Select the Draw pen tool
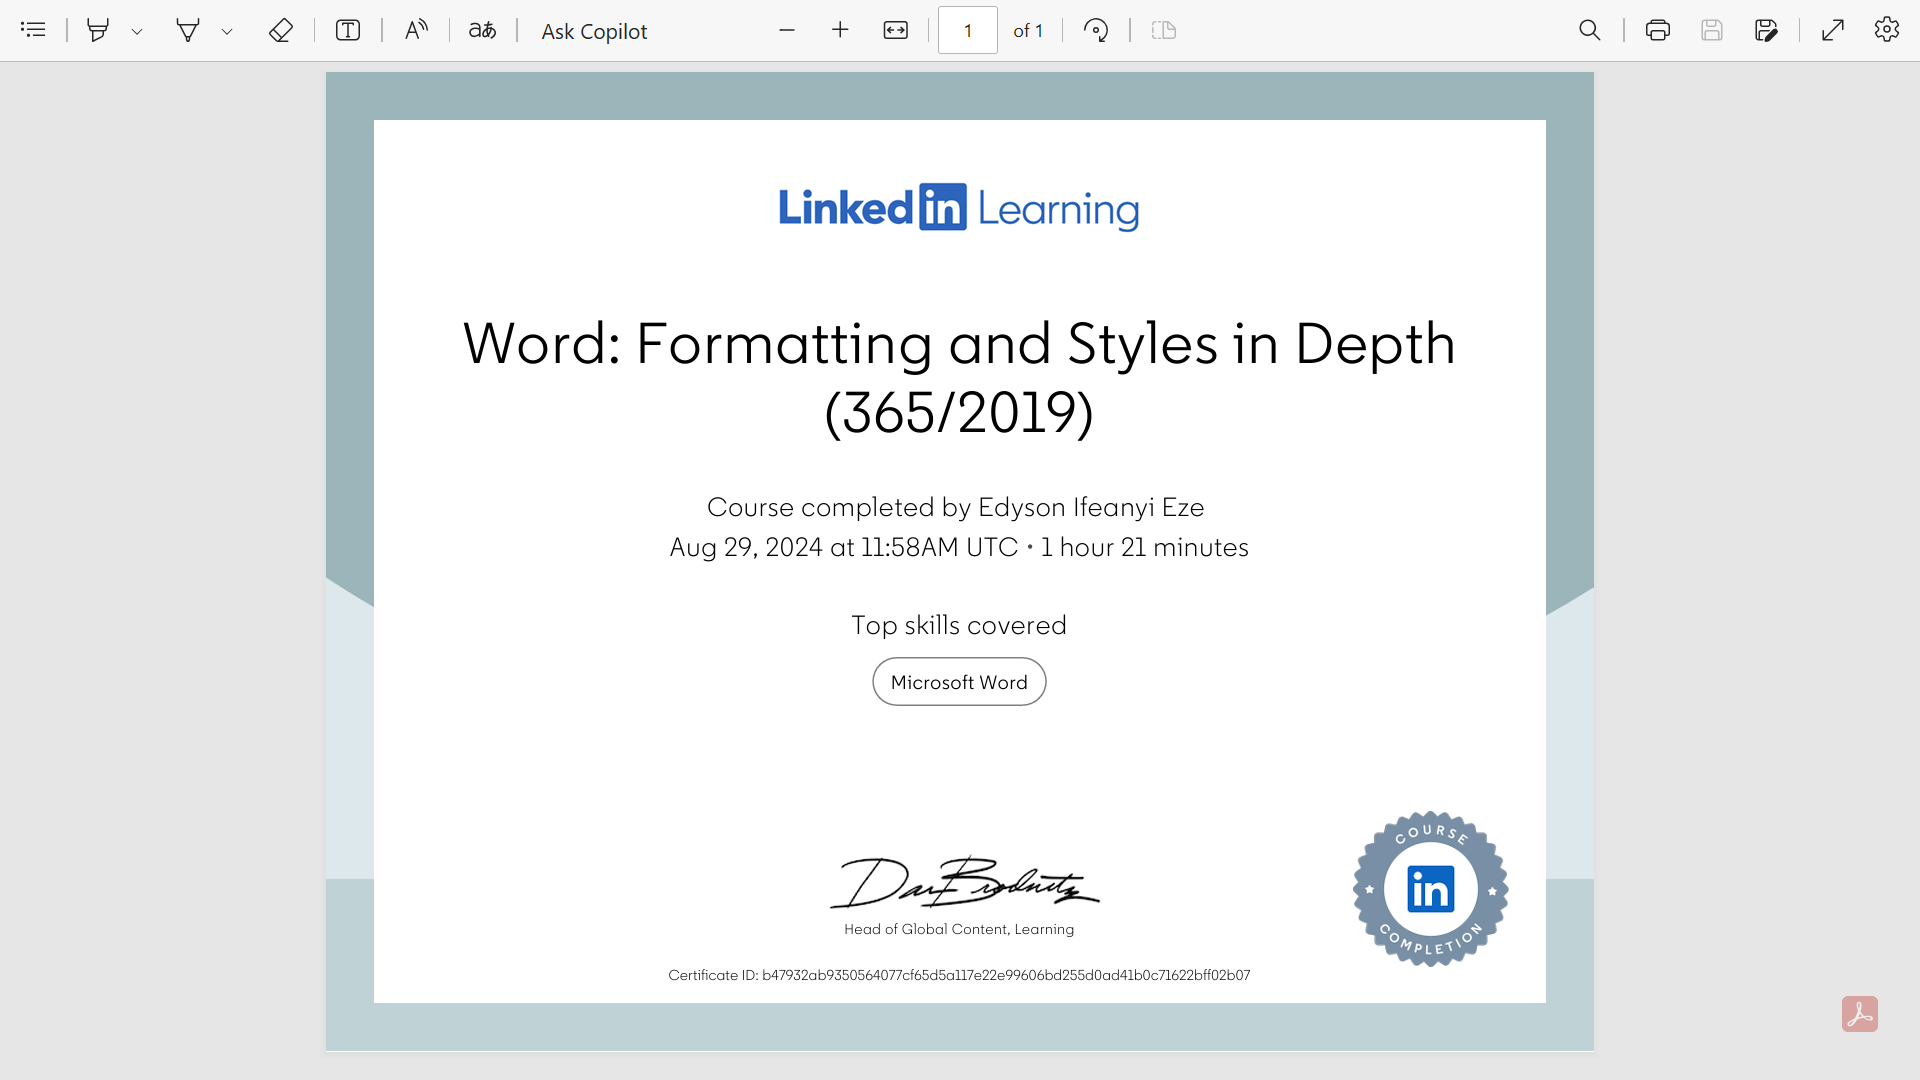The width and height of the screenshot is (1920, 1080). coord(188,30)
